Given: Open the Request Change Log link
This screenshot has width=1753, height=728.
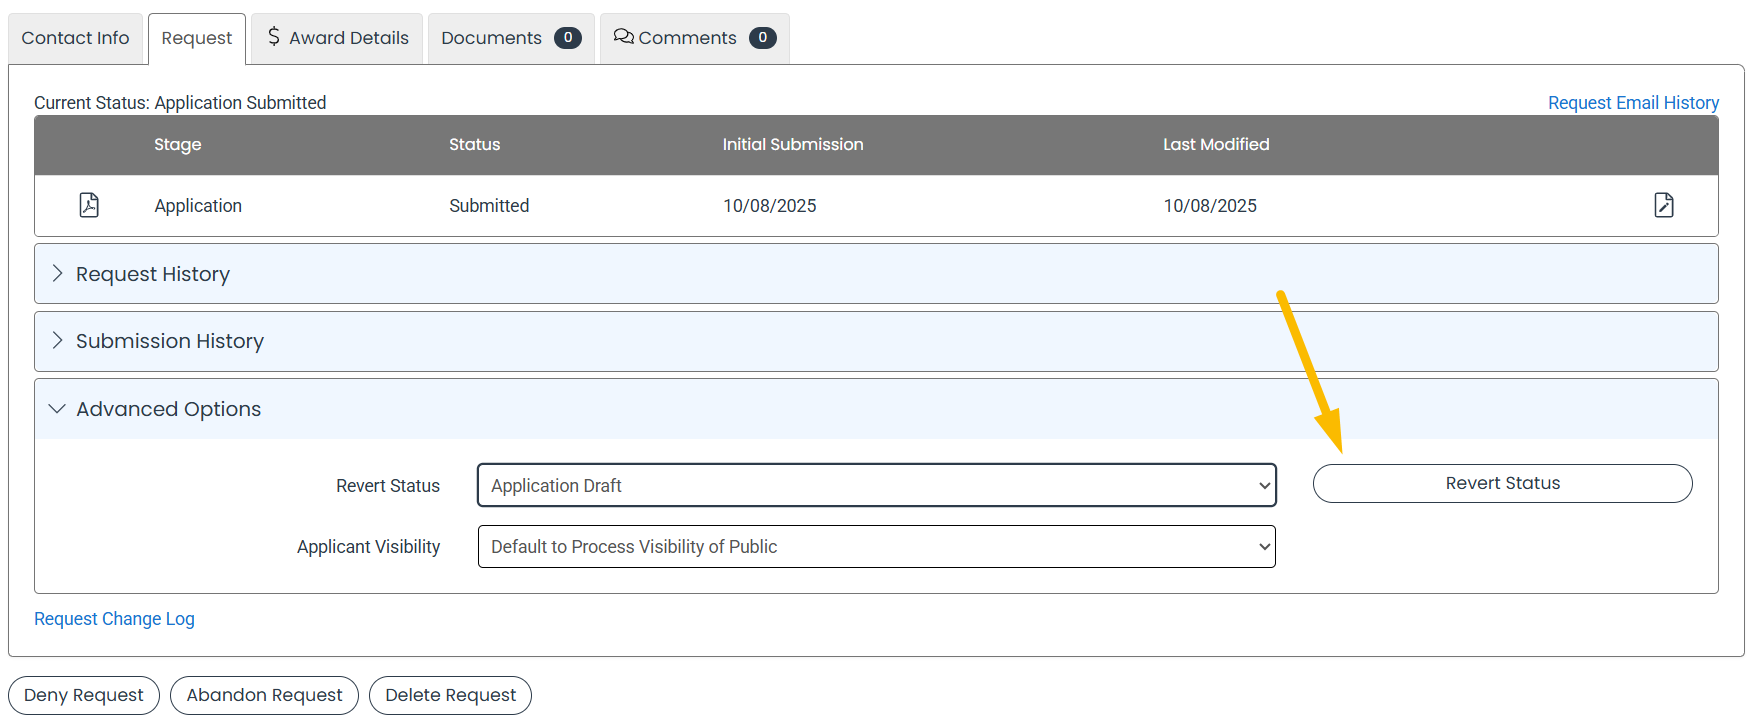Looking at the screenshot, I should click(114, 619).
